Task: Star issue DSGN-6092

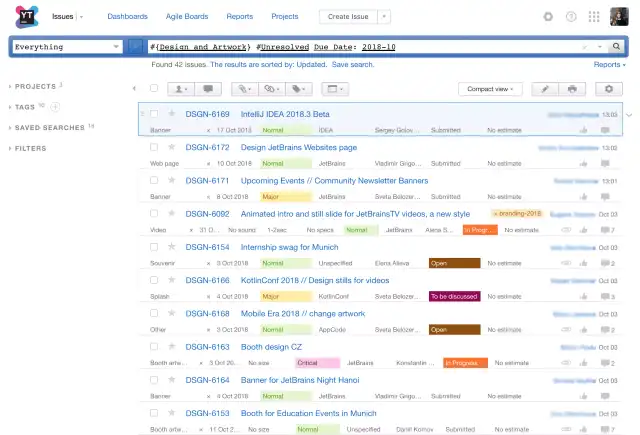Action: [x=172, y=213]
